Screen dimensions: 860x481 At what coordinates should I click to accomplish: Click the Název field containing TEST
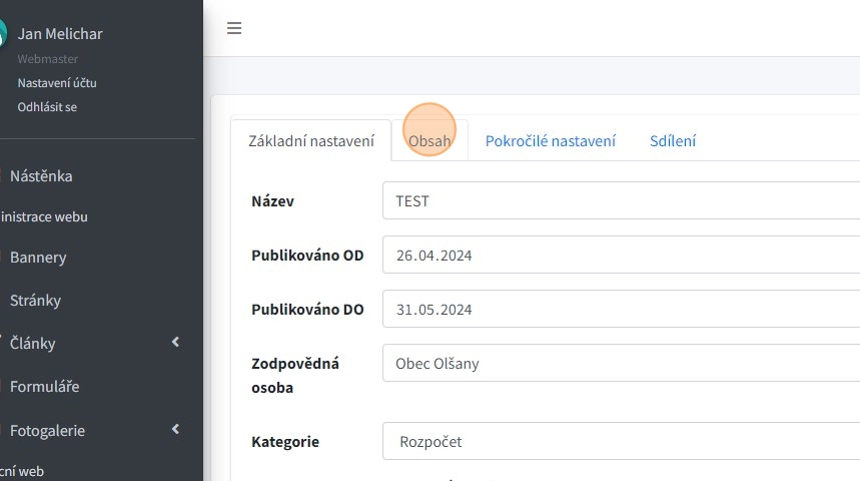coord(620,201)
